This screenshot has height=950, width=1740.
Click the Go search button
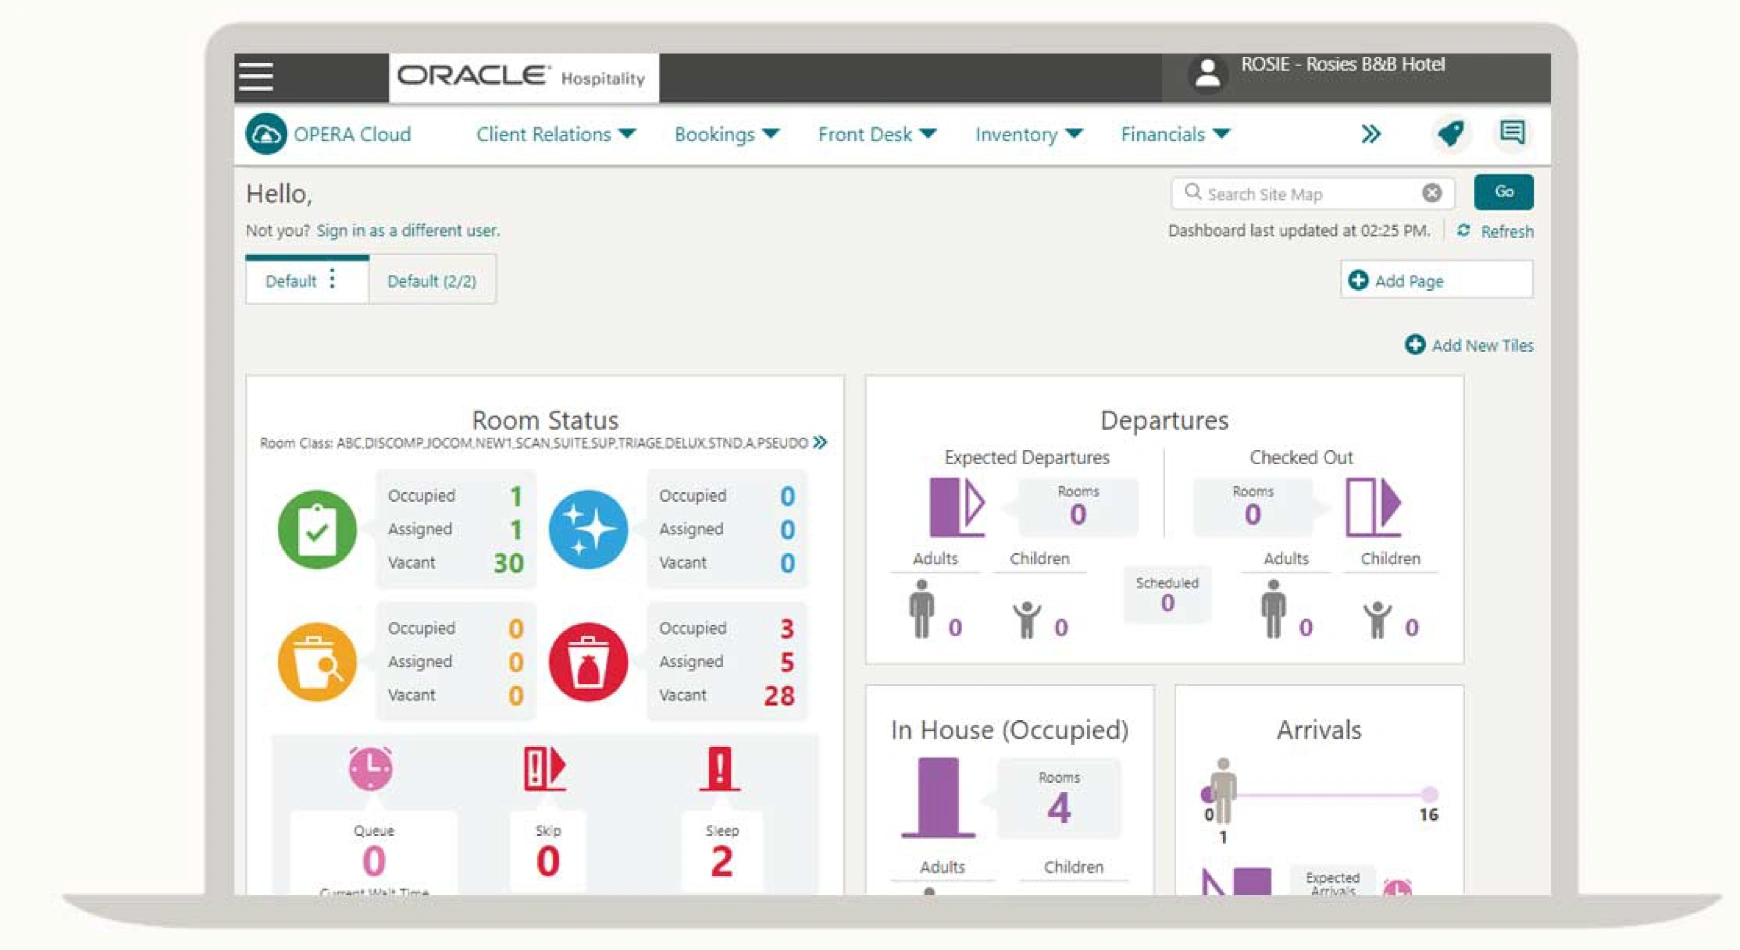click(1504, 192)
